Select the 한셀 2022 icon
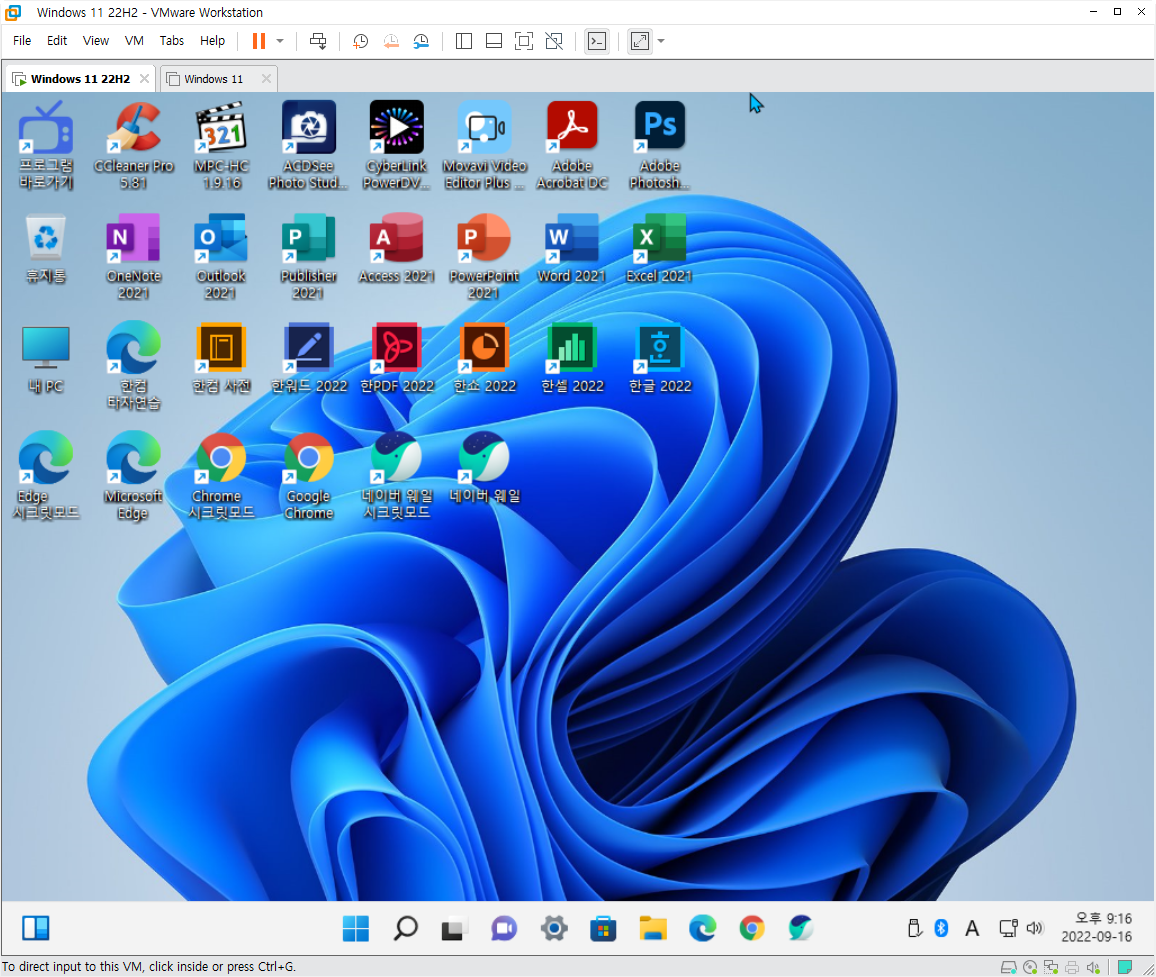Image resolution: width=1156 pixels, height=977 pixels. [572, 358]
